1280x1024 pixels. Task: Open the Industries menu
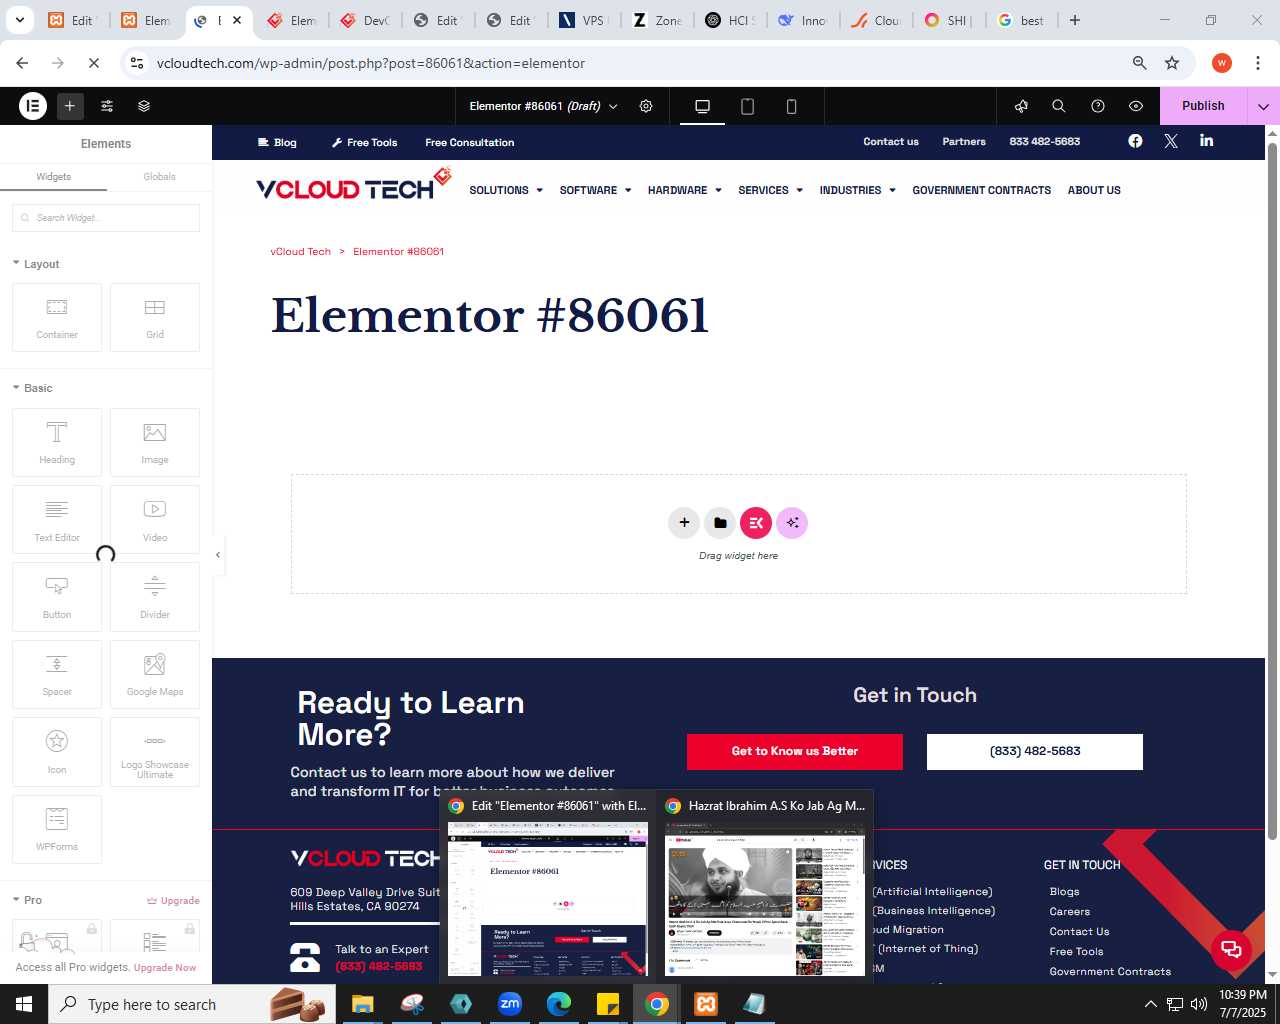[x=858, y=190]
